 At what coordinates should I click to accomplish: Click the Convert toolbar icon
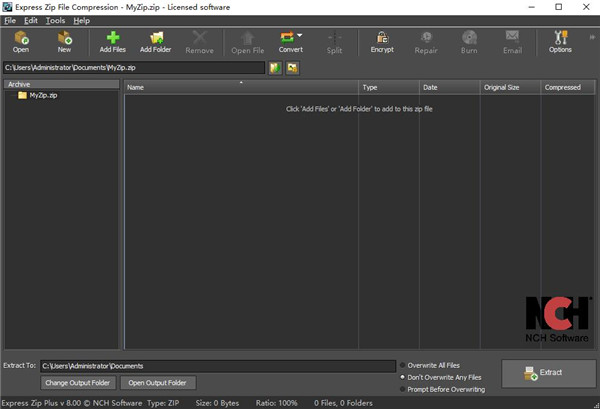tap(291, 41)
